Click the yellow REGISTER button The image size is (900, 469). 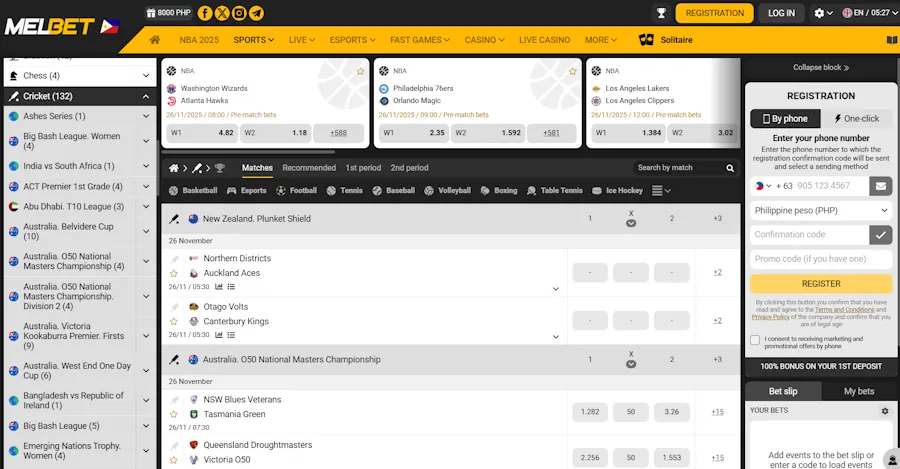pyautogui.click(x=821, y=284)
